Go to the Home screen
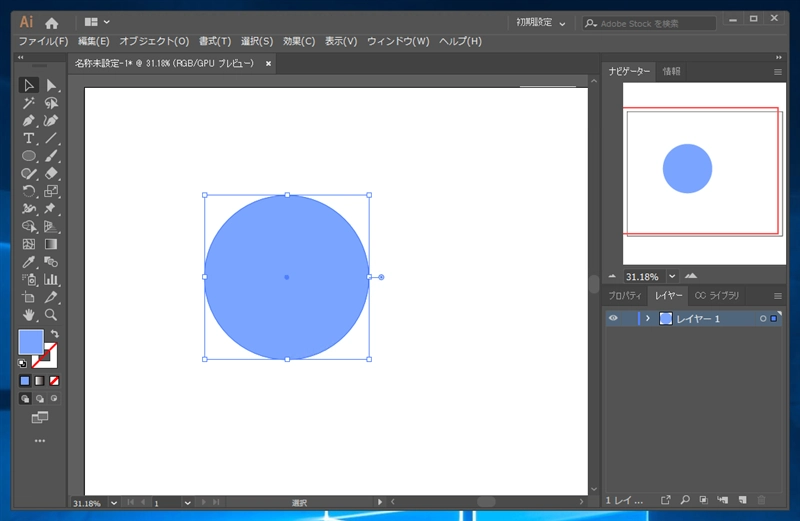This screenshot has width=800, height=521. click(x=52, y=23)
